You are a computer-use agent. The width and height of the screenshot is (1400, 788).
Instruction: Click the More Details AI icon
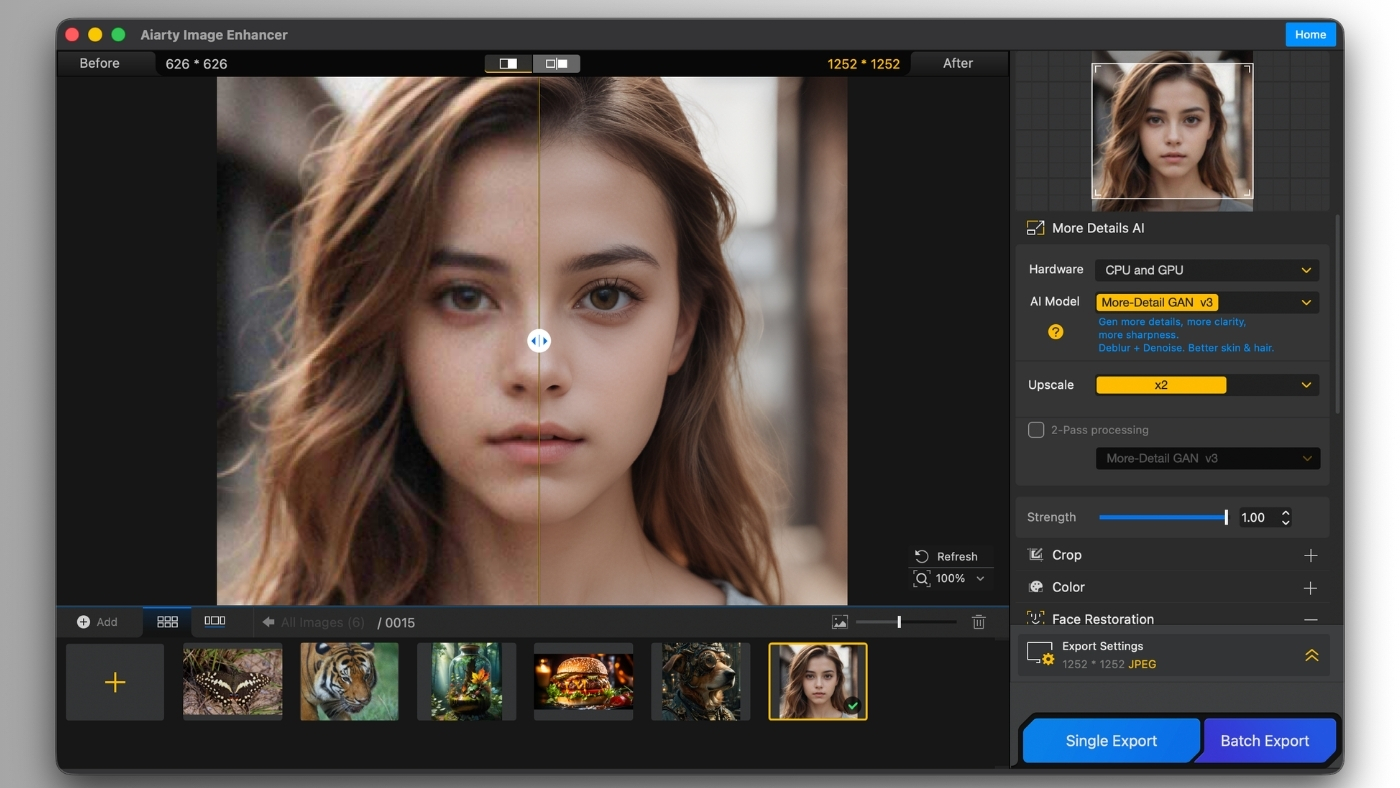click(1035, 228)
